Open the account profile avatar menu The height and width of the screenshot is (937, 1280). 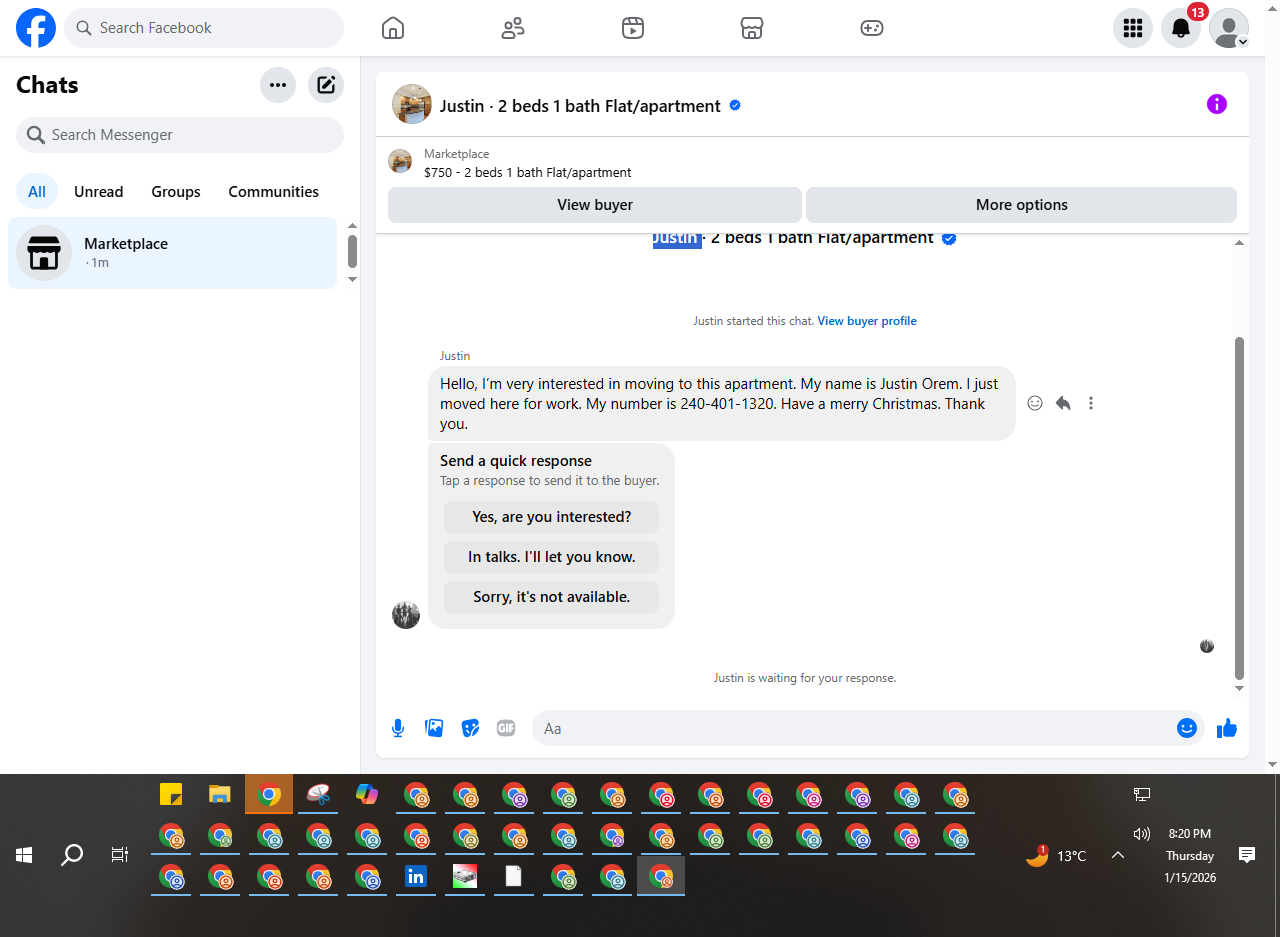point(1229,28)
